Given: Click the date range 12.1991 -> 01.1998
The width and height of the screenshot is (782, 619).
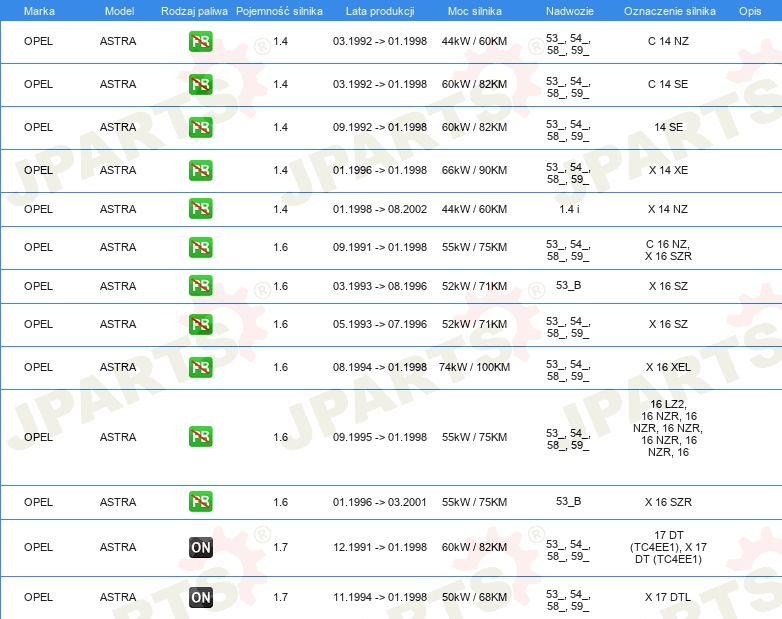Looking at the screenshot, I should point(380,547).
